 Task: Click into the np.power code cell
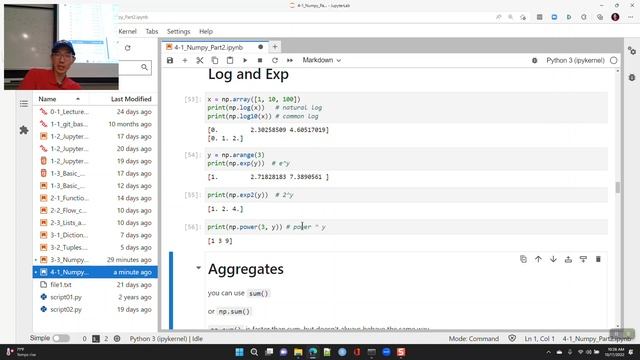(x=406, y=227)
